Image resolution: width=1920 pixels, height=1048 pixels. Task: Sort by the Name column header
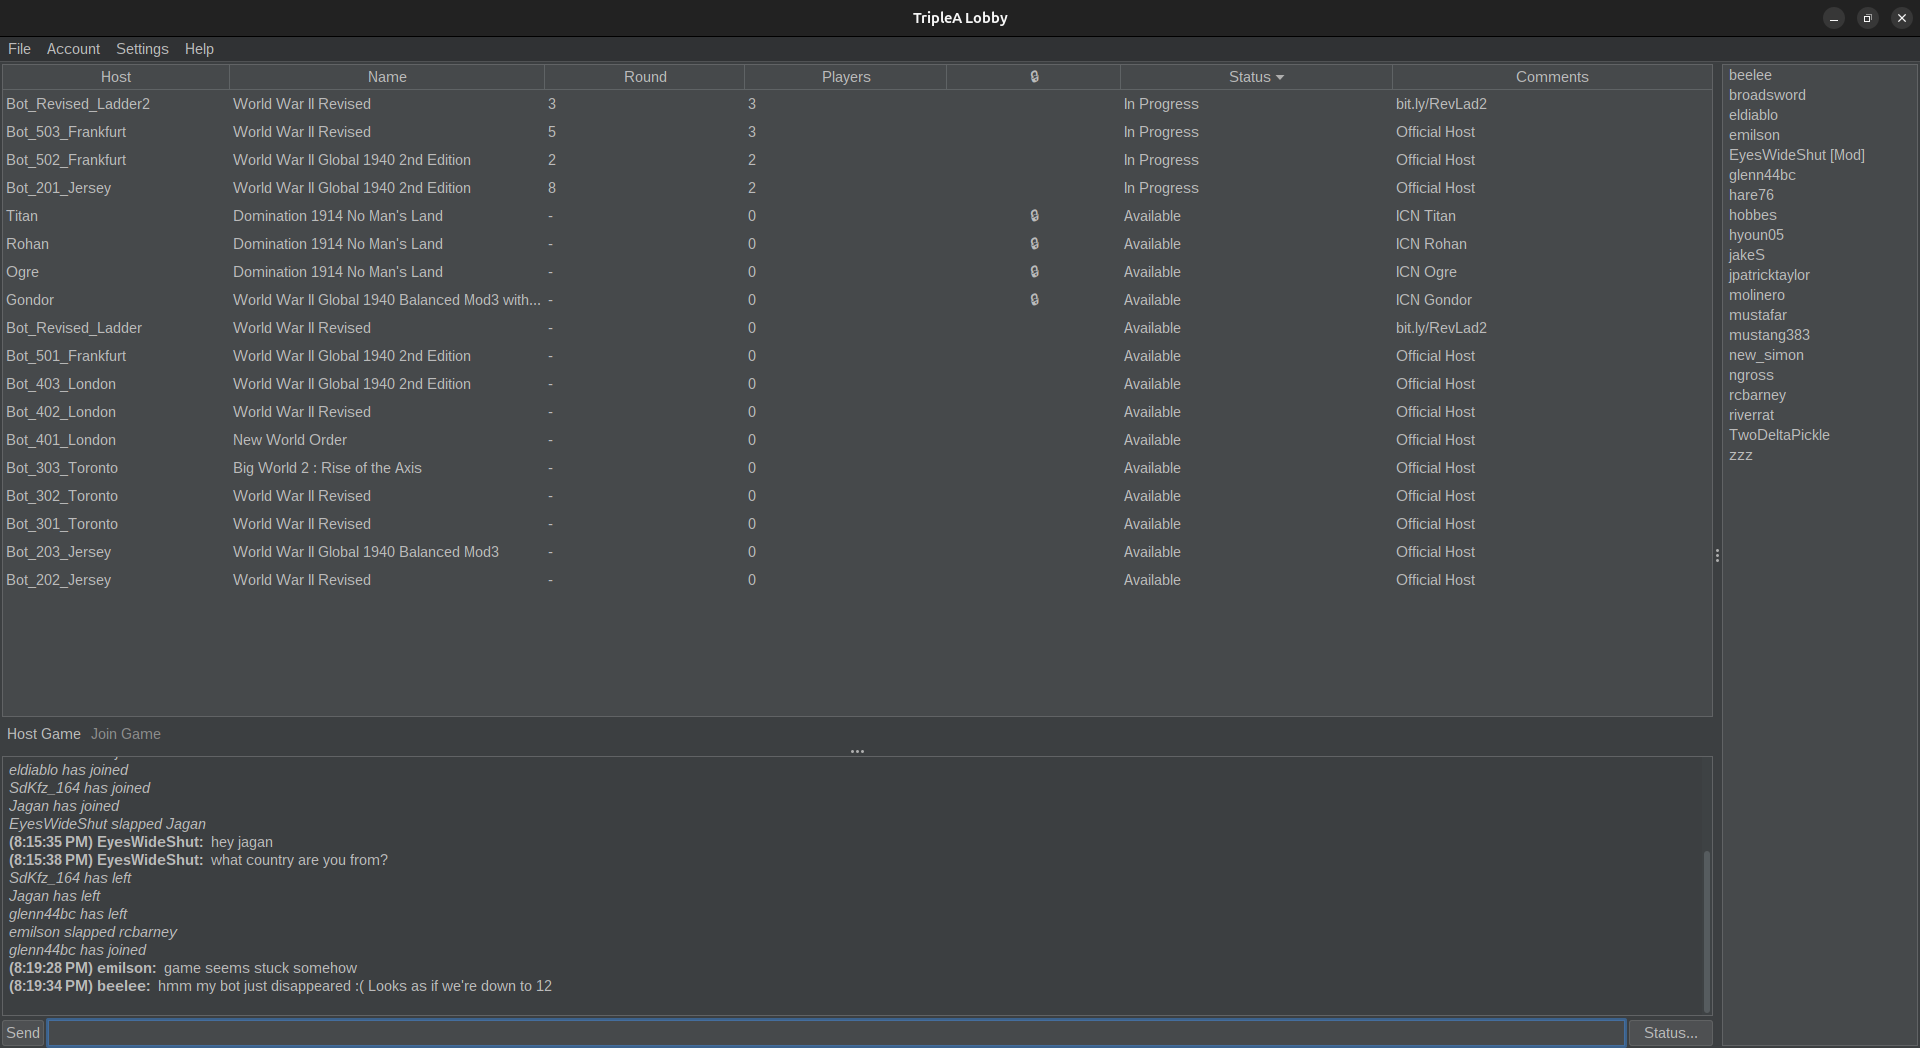pos(387,77)
